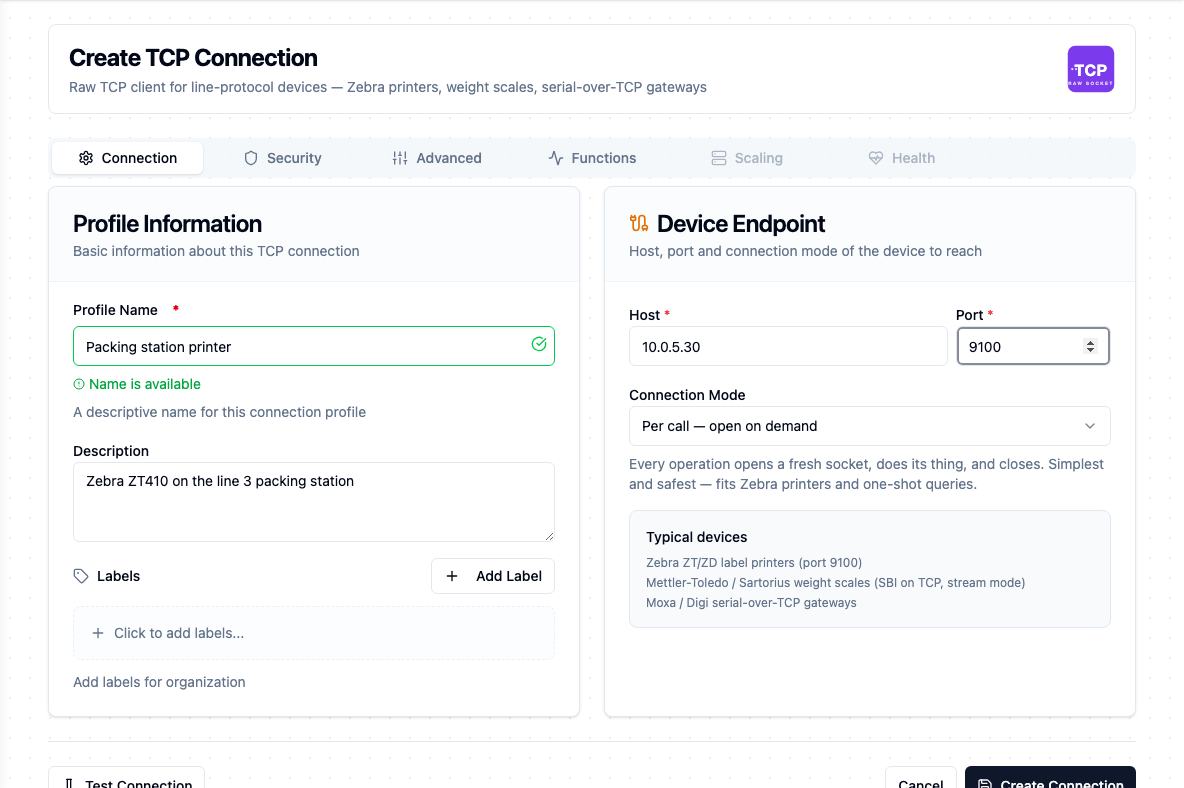Viewport: 1184px width, 788px height.
Task: Click the plus icon before Click to add labels
Action: pyautogui.click(x=97, y=633)
